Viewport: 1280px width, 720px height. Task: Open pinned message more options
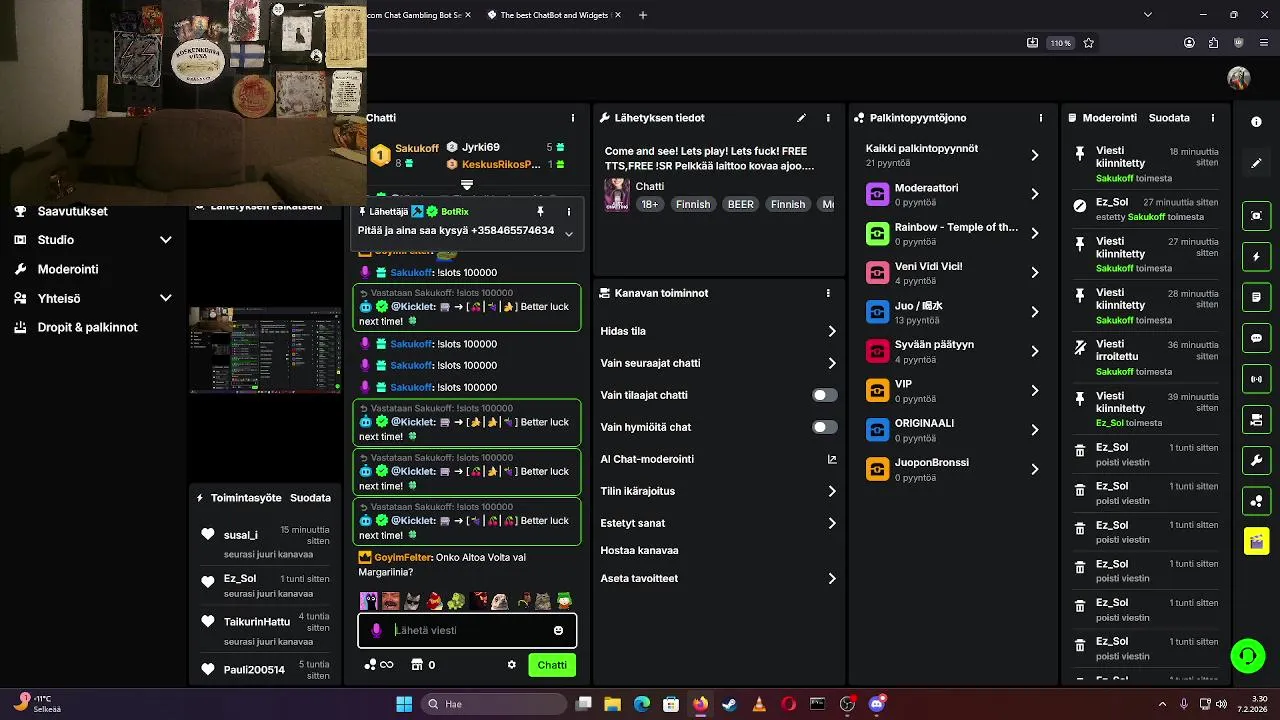tap(569, 212)
